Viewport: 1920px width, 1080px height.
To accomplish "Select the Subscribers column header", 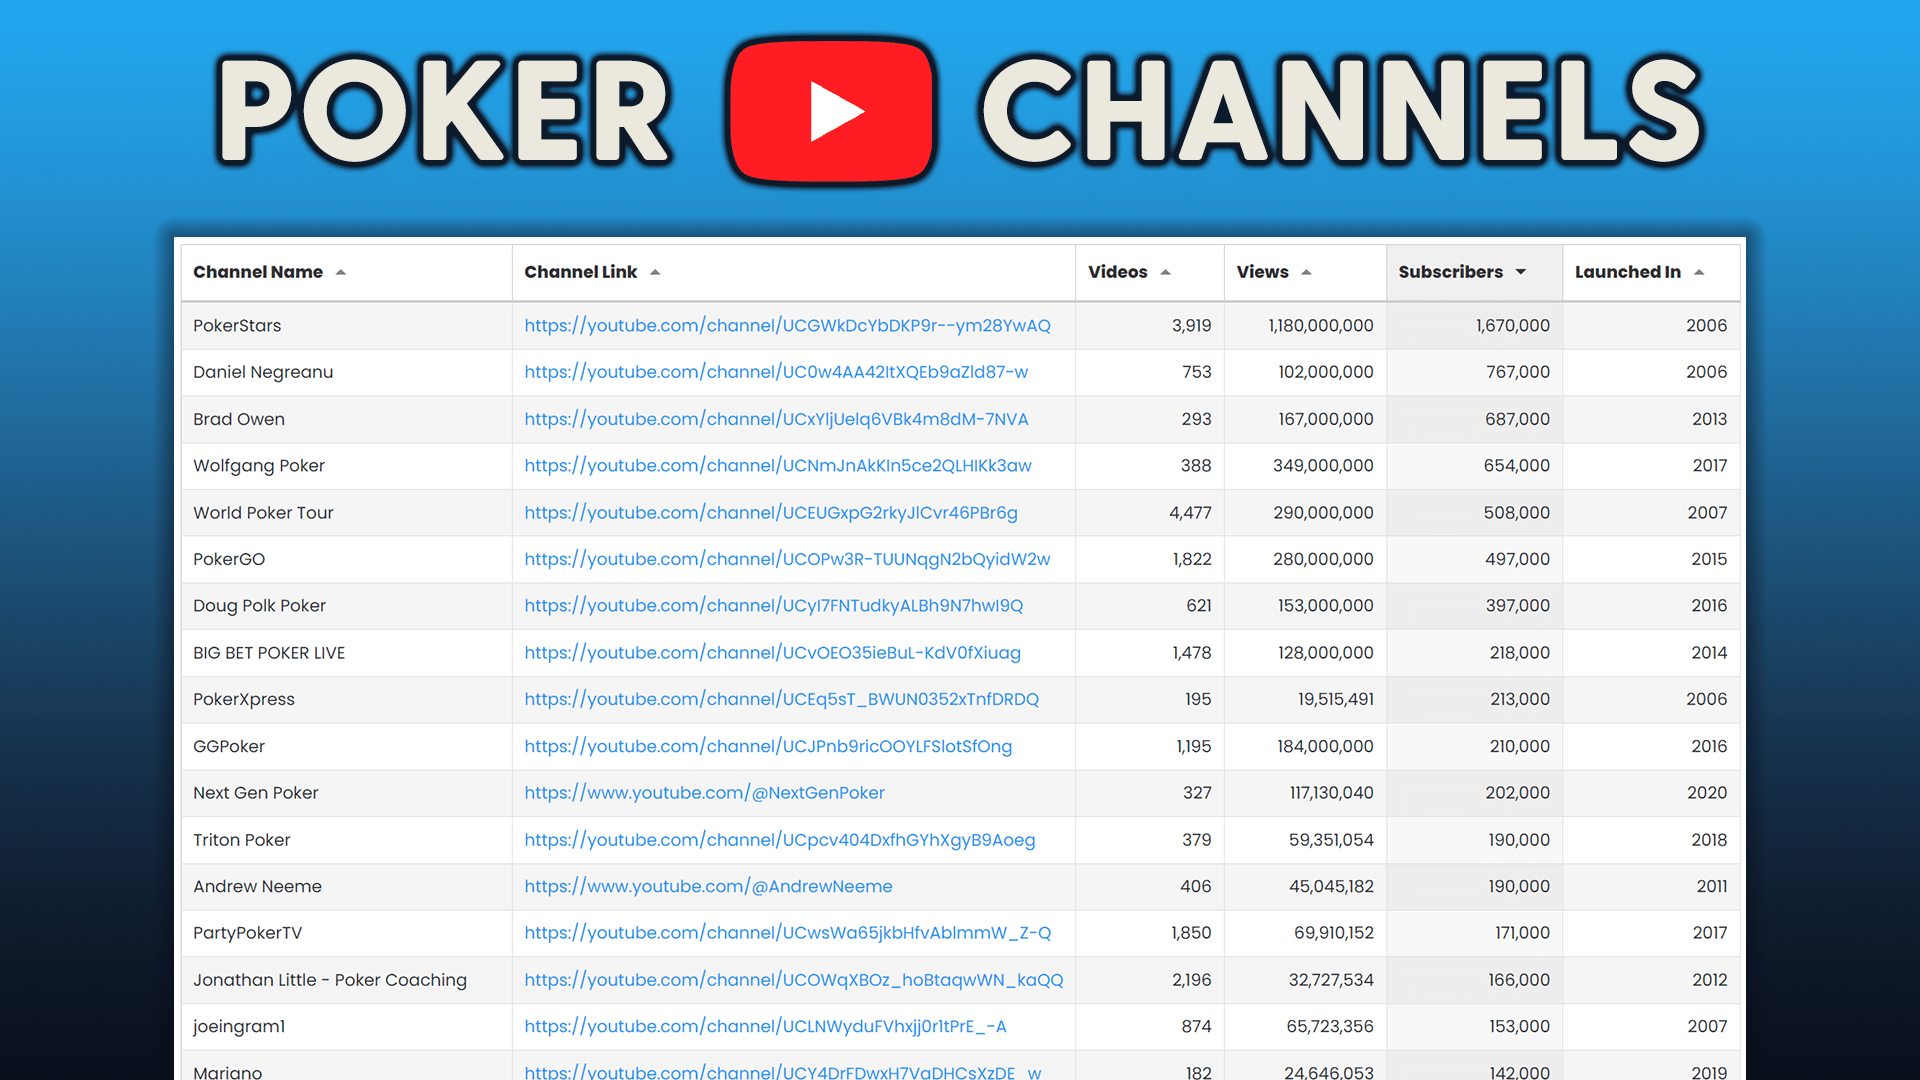I will pyautogui.click(x=1450, y=271).
